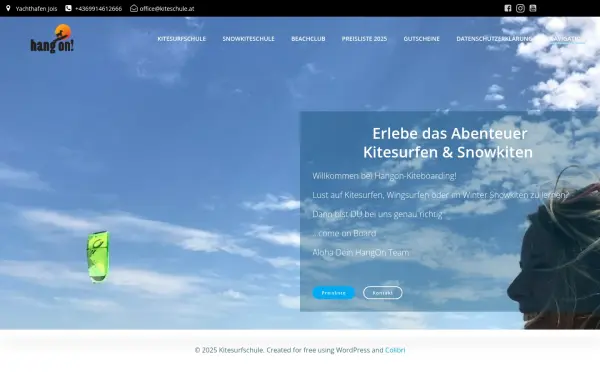Viewport: 600px width, 375px height.
Task: Open the Facebook icon in top bar
Action: coord(508,8)
